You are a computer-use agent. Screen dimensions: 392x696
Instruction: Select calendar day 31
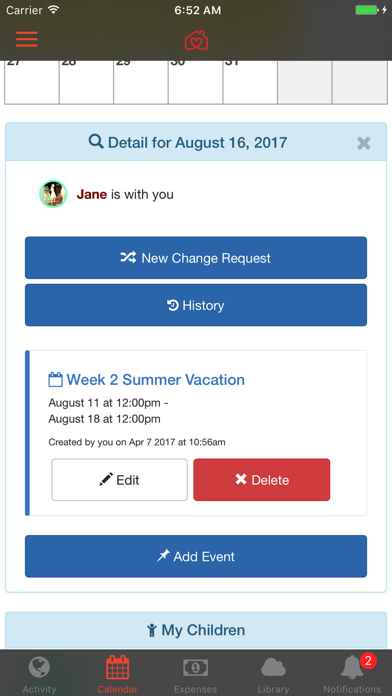point(250,82)
